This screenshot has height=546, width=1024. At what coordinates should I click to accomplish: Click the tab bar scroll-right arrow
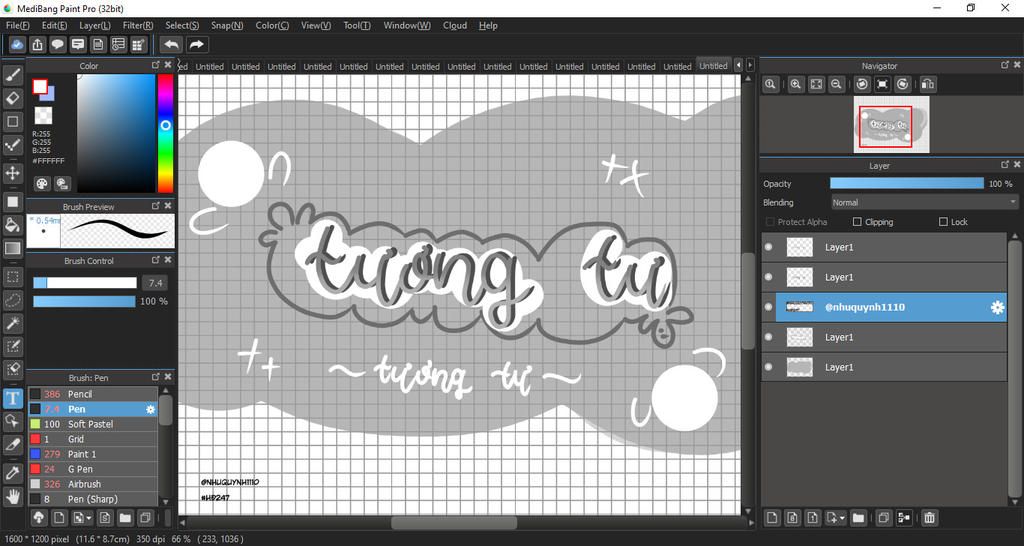tap(750, 65)
